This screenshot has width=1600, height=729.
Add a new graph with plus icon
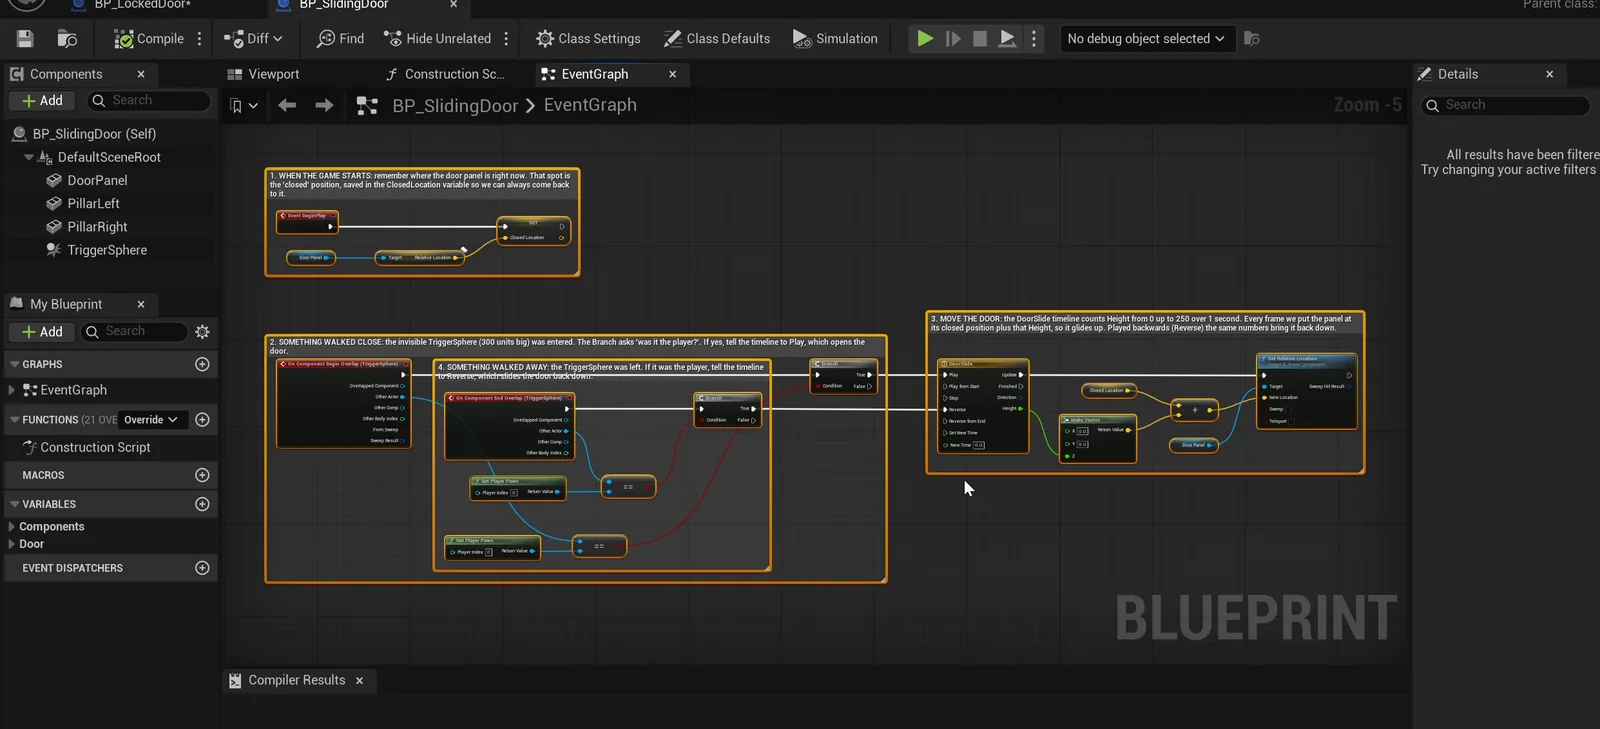202,364
